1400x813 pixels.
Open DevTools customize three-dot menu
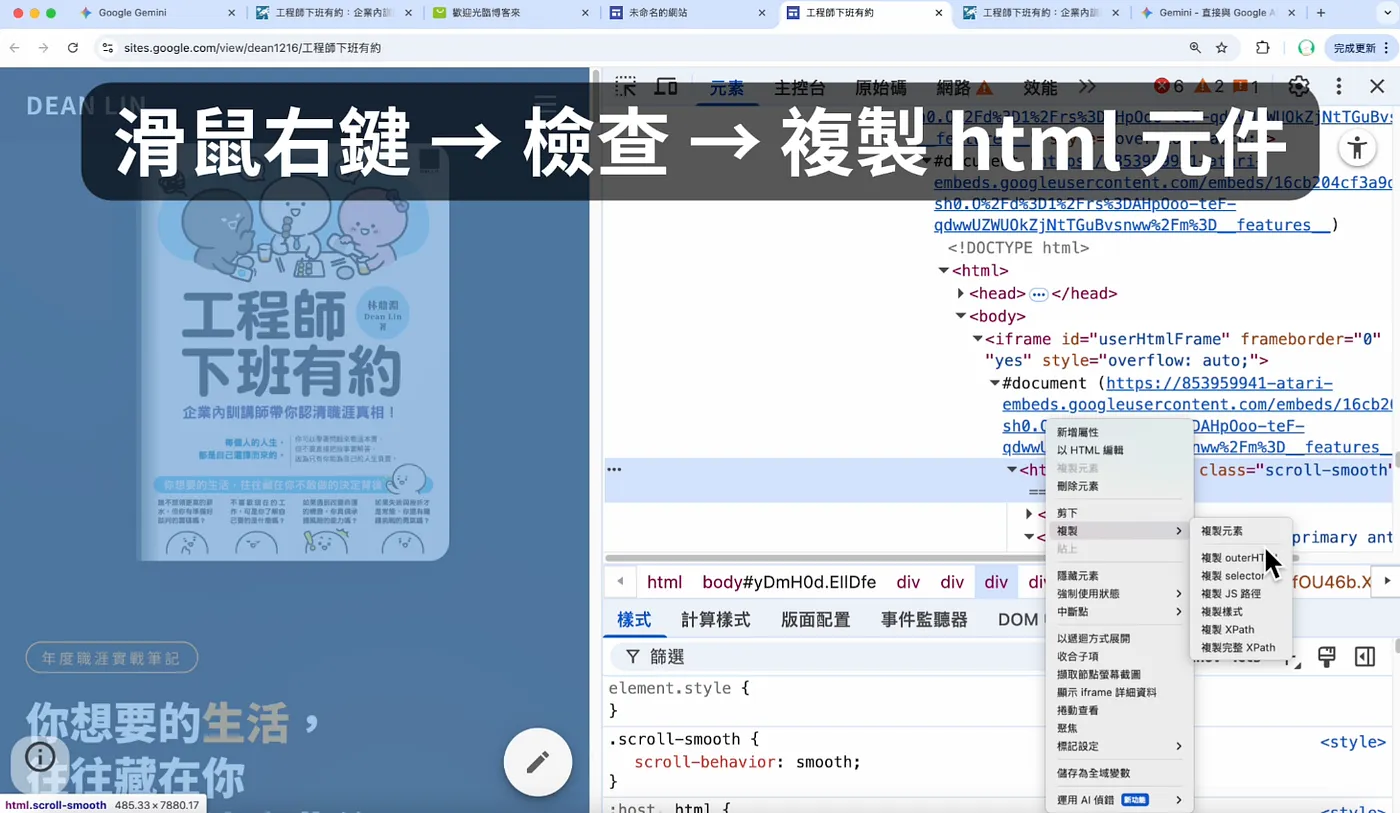pos(1339,87)
